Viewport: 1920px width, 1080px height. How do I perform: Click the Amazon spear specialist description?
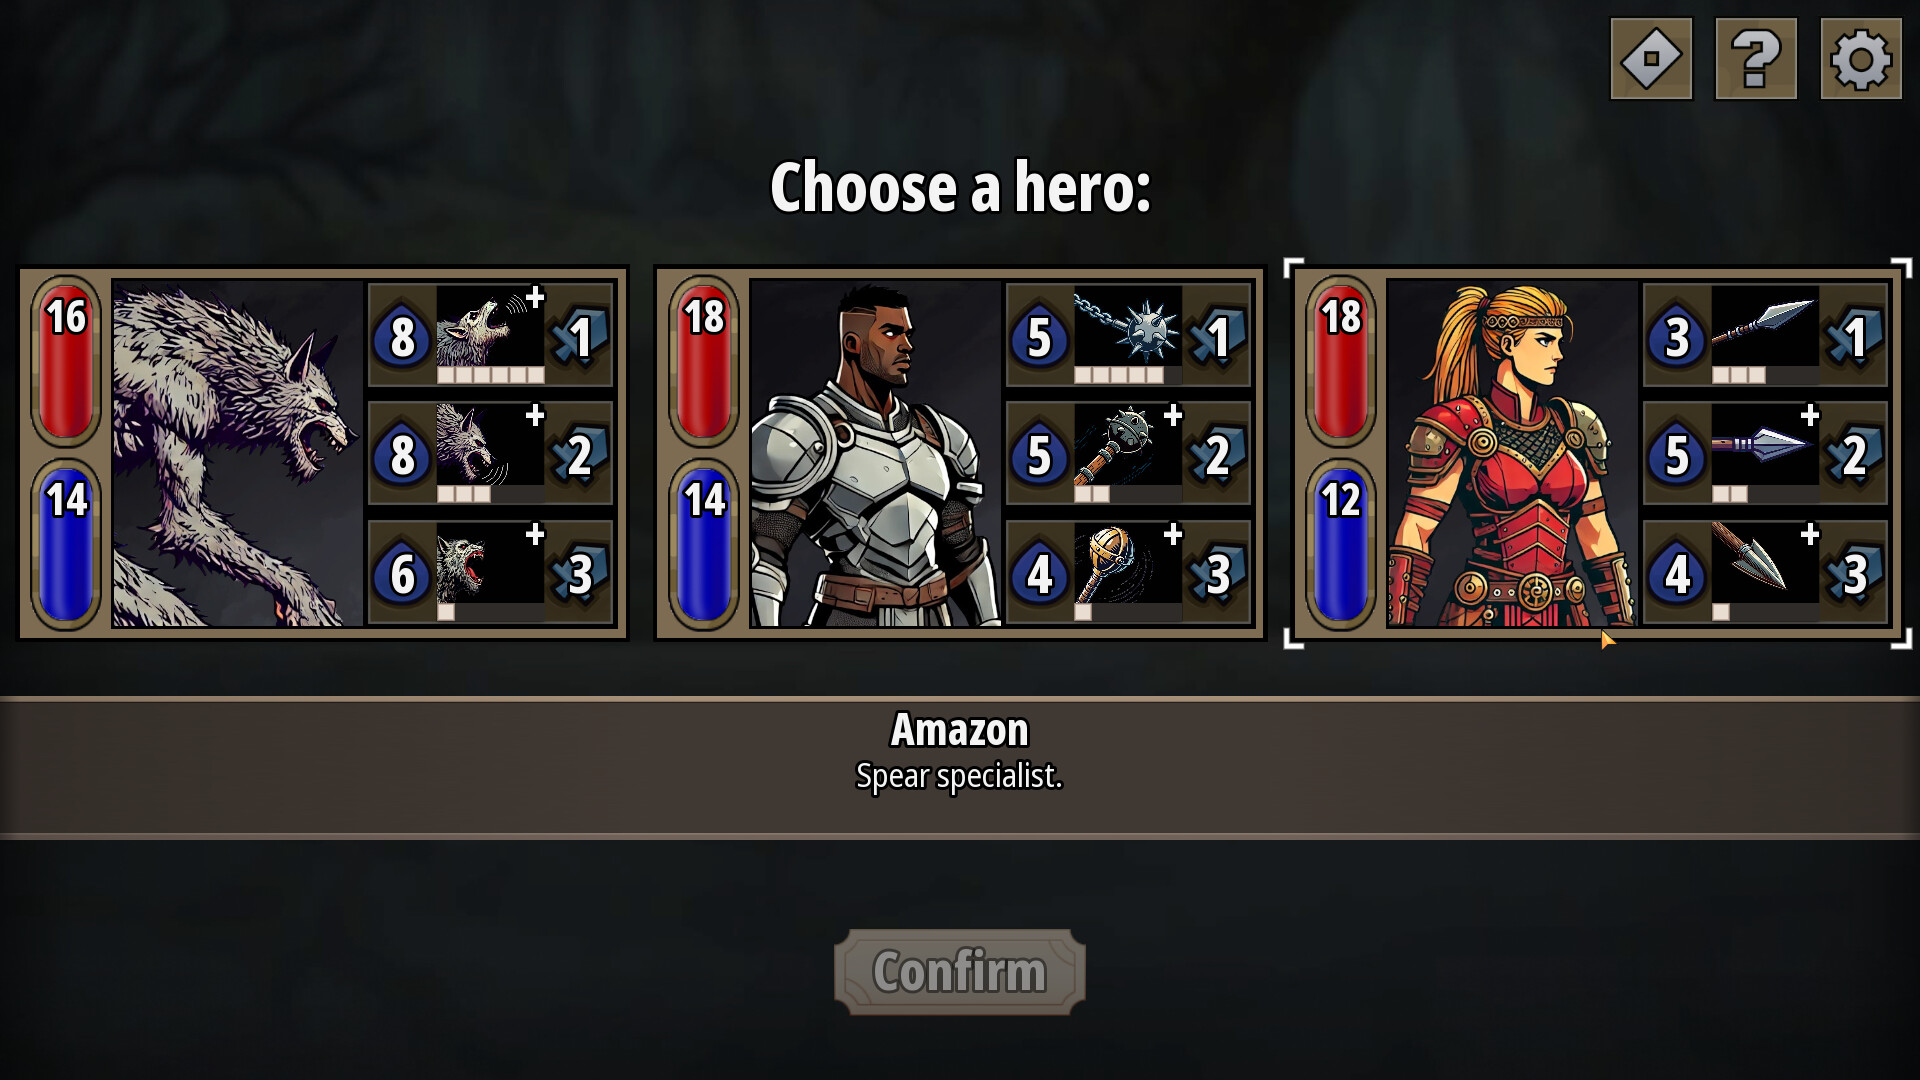(959, 776)
